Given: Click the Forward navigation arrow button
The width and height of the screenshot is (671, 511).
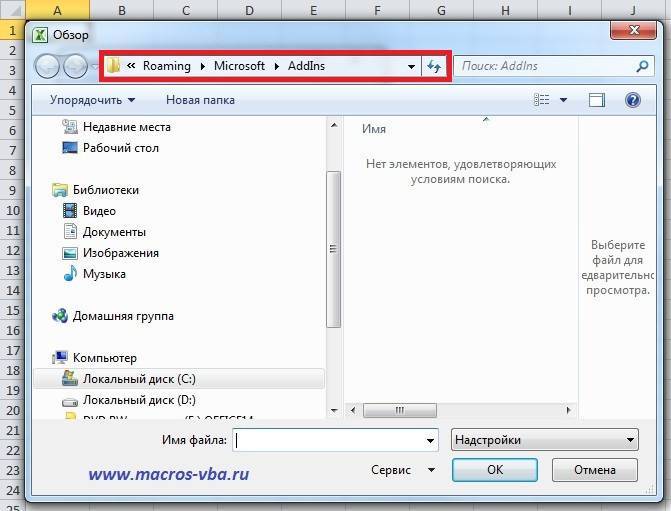Looking at the screenshot, I should (76, 66).
